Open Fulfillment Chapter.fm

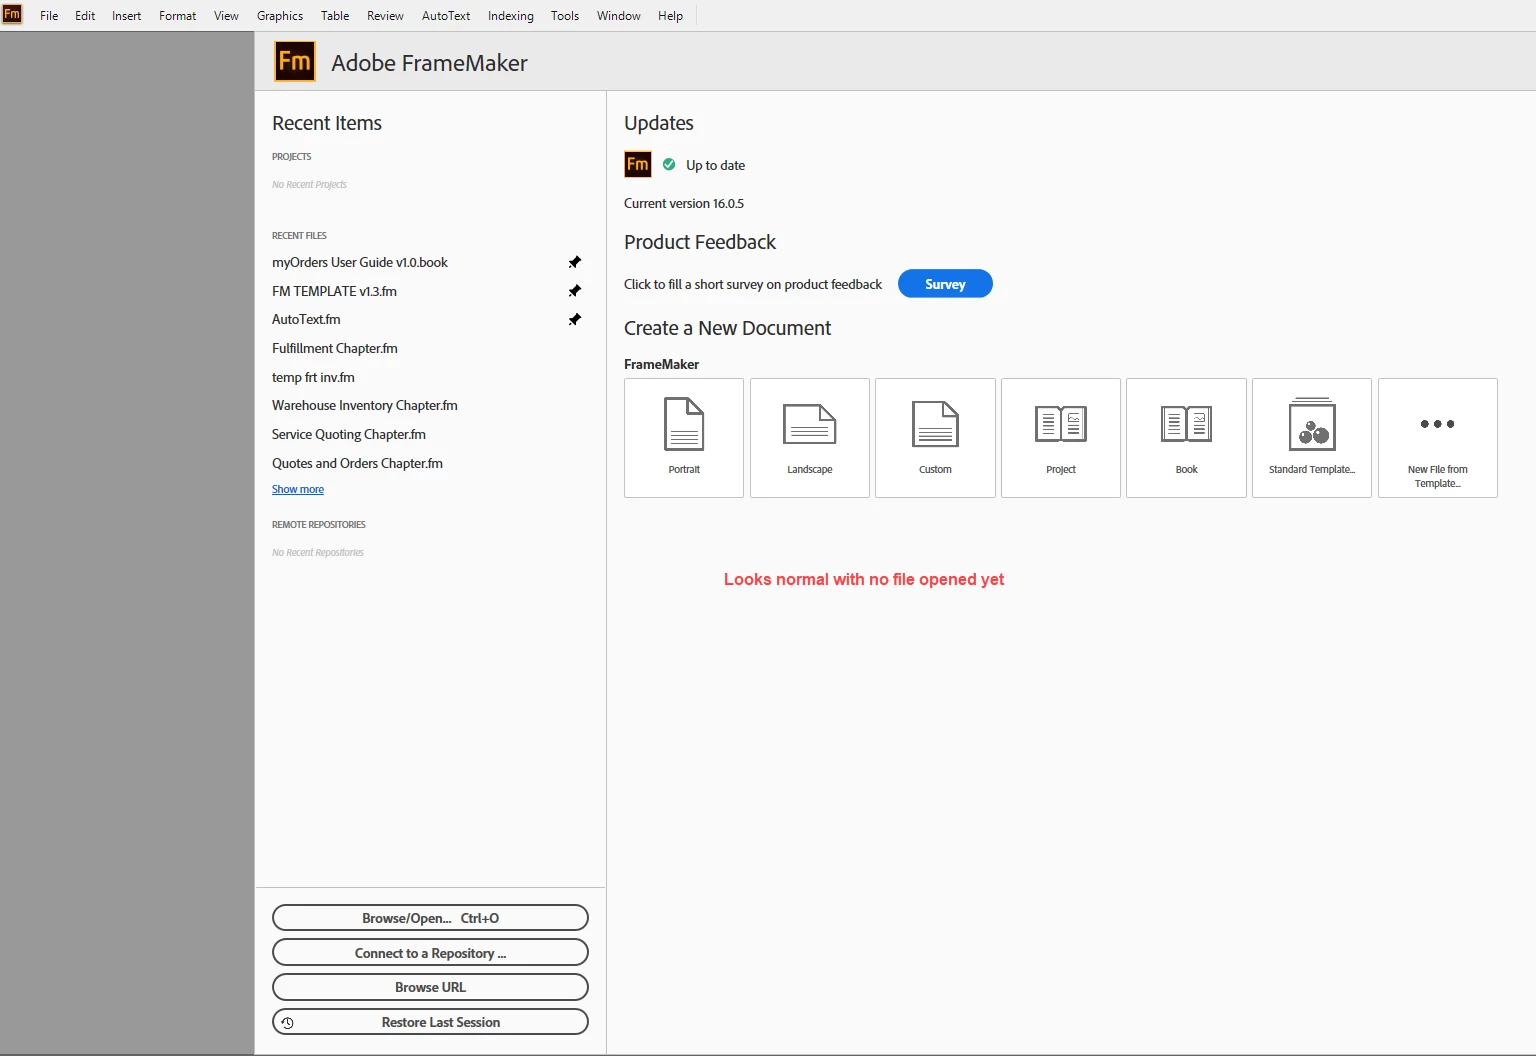(335, 348)
